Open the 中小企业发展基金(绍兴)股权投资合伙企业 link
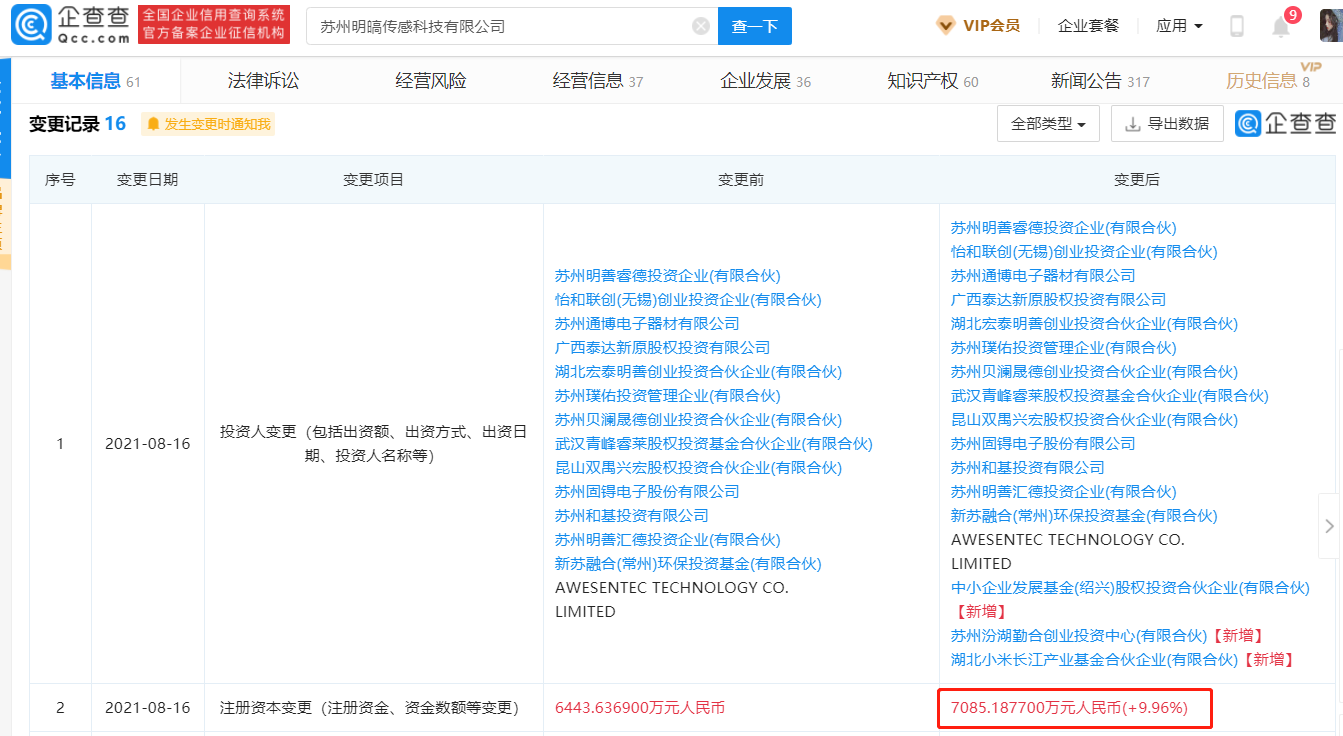The image size is (1343, 736). pyautogui.click(x=1130, y=588)
